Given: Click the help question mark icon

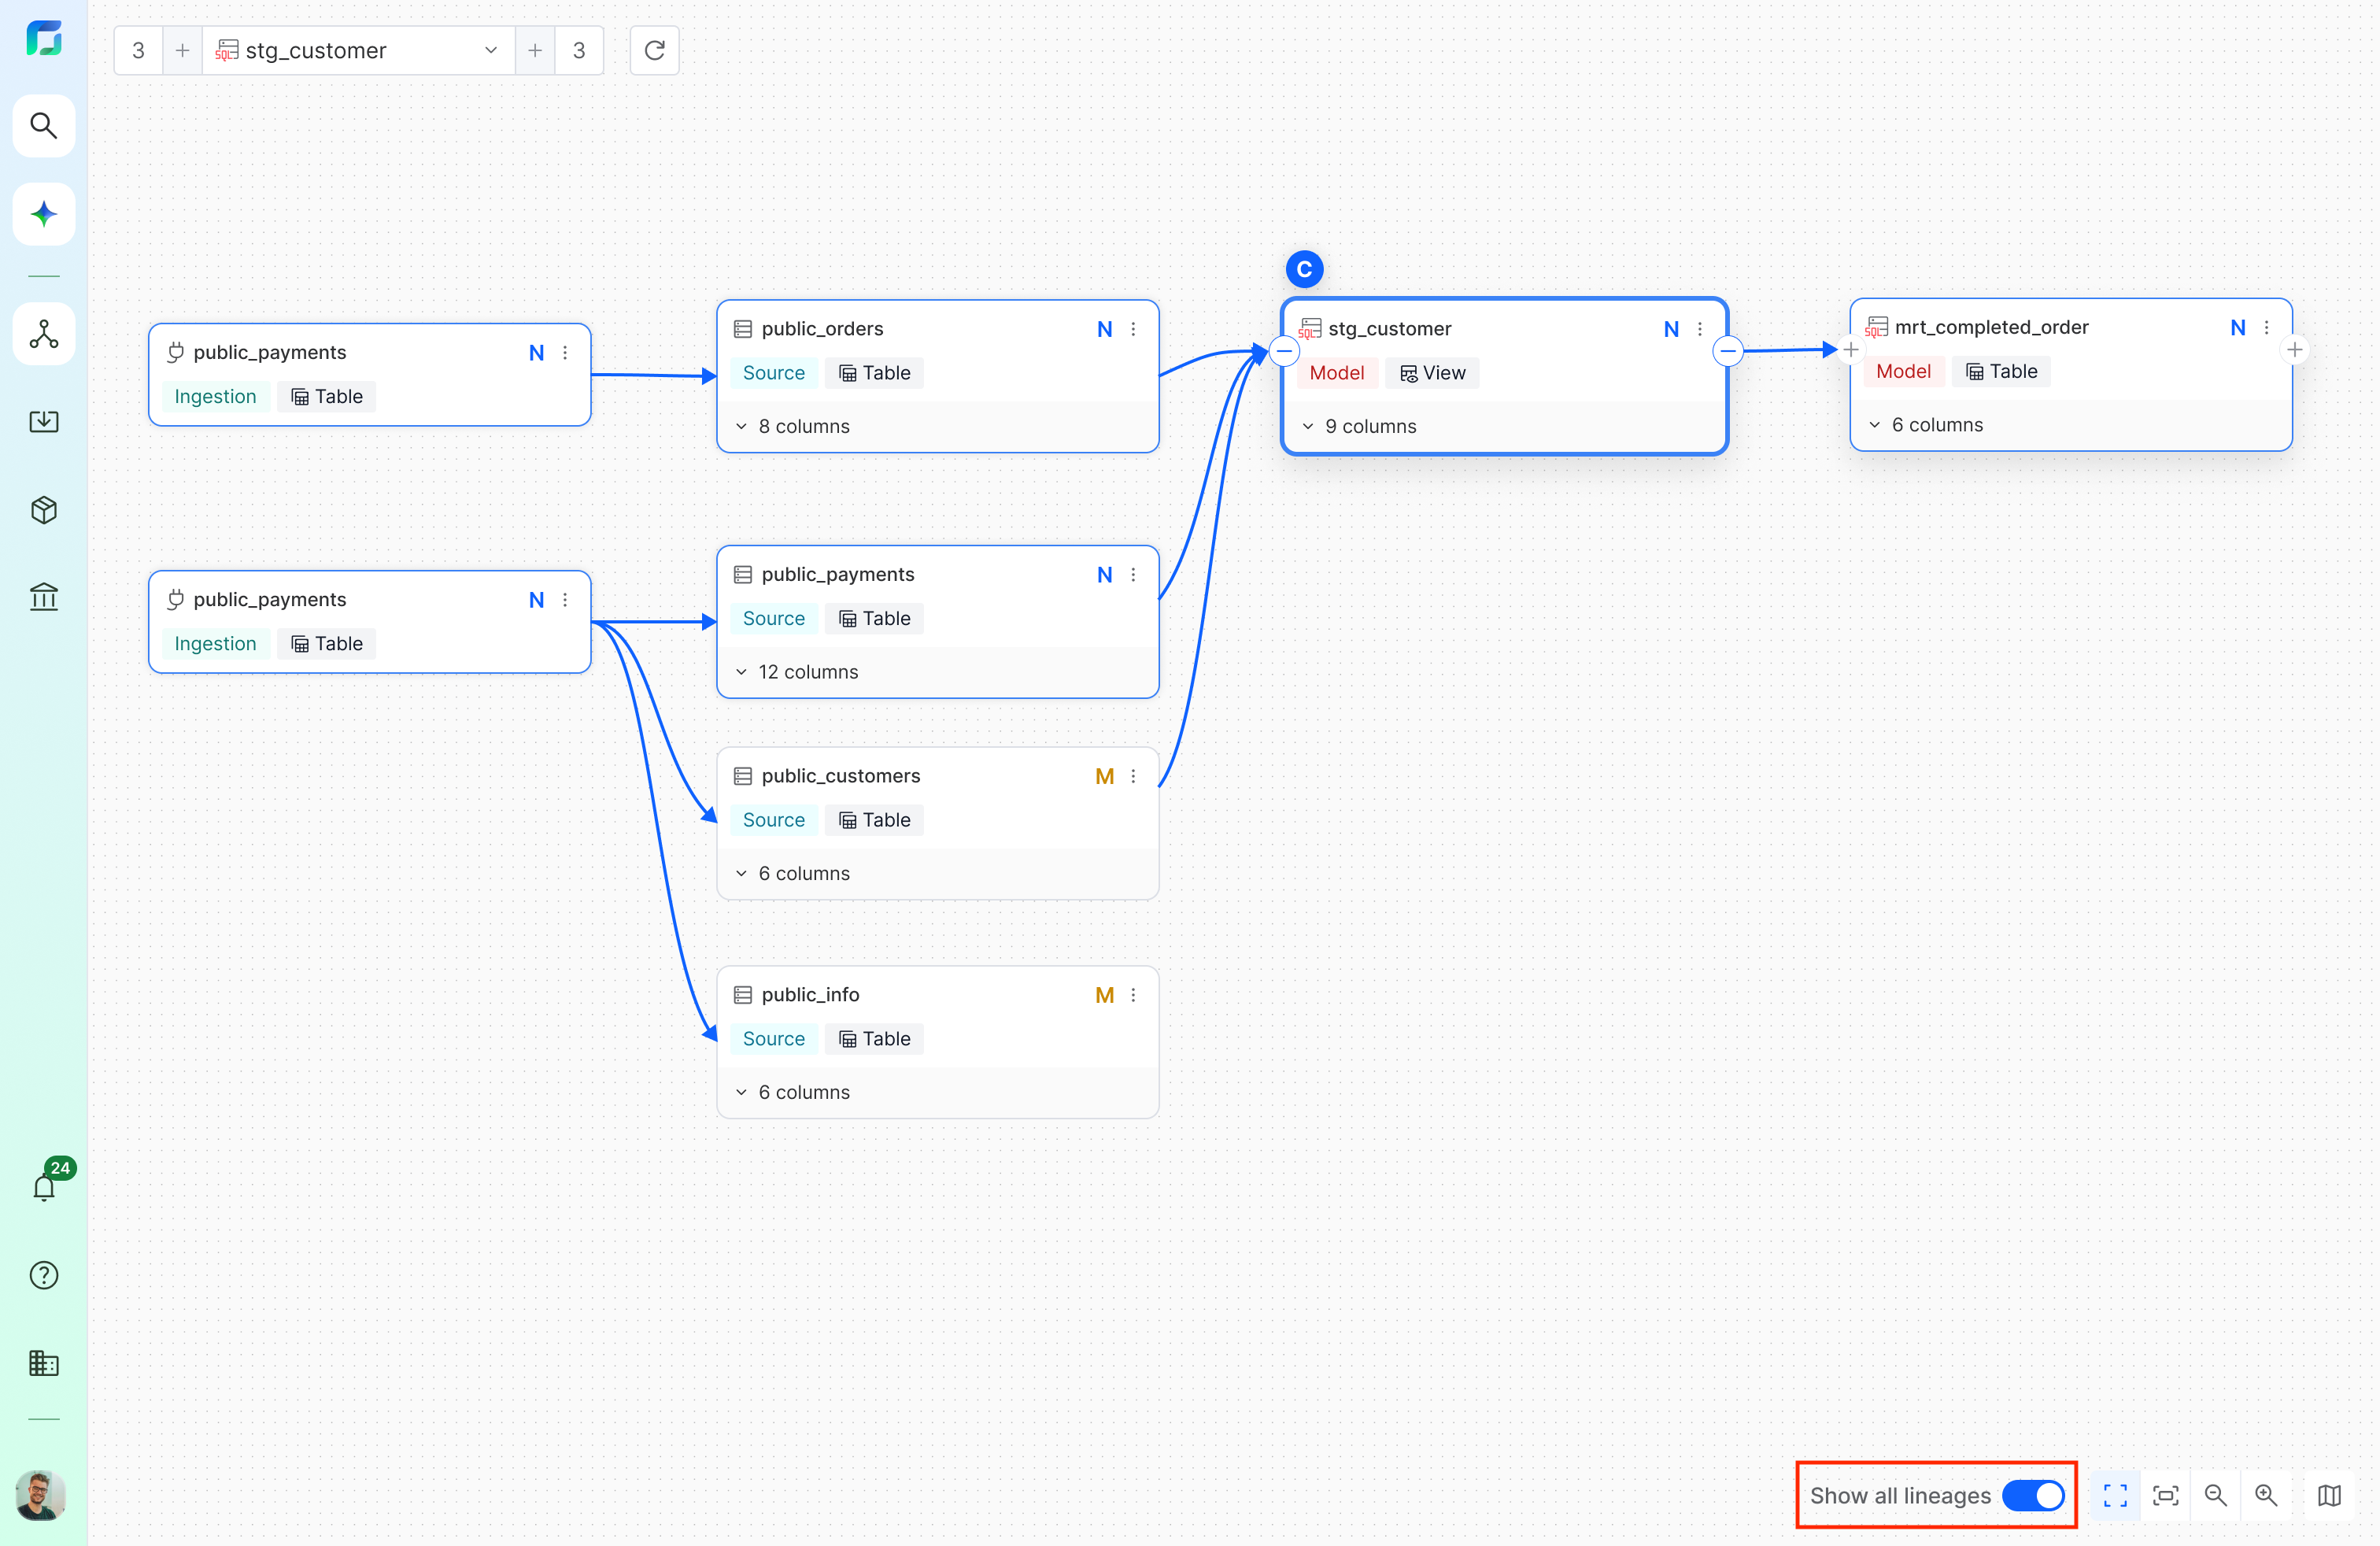Looking at the screenshot, I should pyautogui.click(x=43, y=1275).
